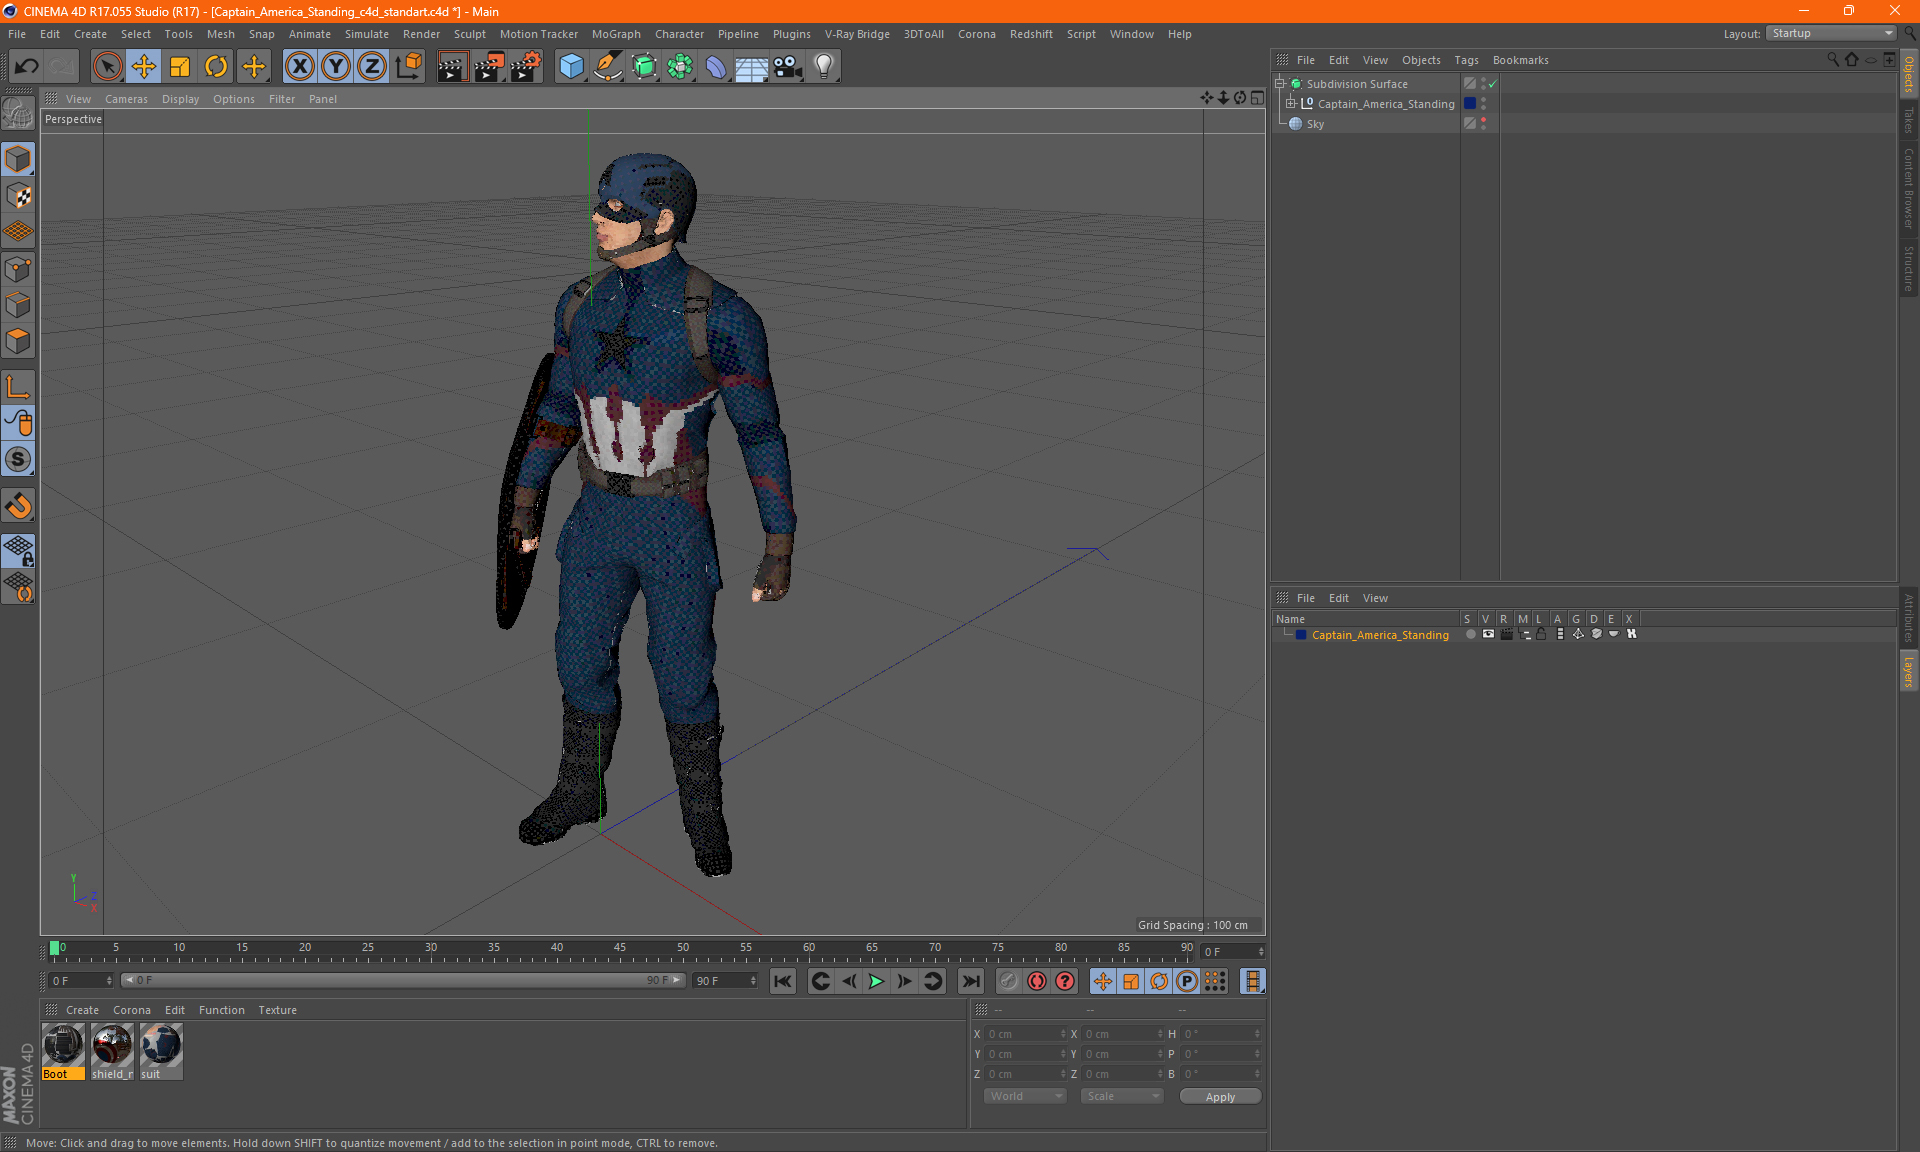Open material manager Texture menu

277,1010
